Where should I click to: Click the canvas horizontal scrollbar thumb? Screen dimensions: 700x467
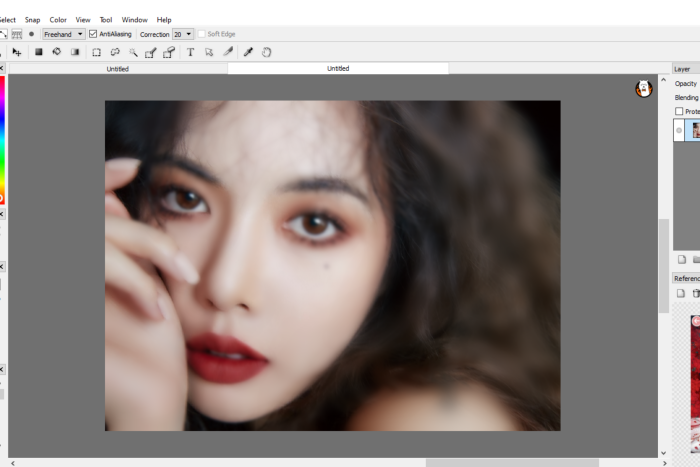pos(512,463)
